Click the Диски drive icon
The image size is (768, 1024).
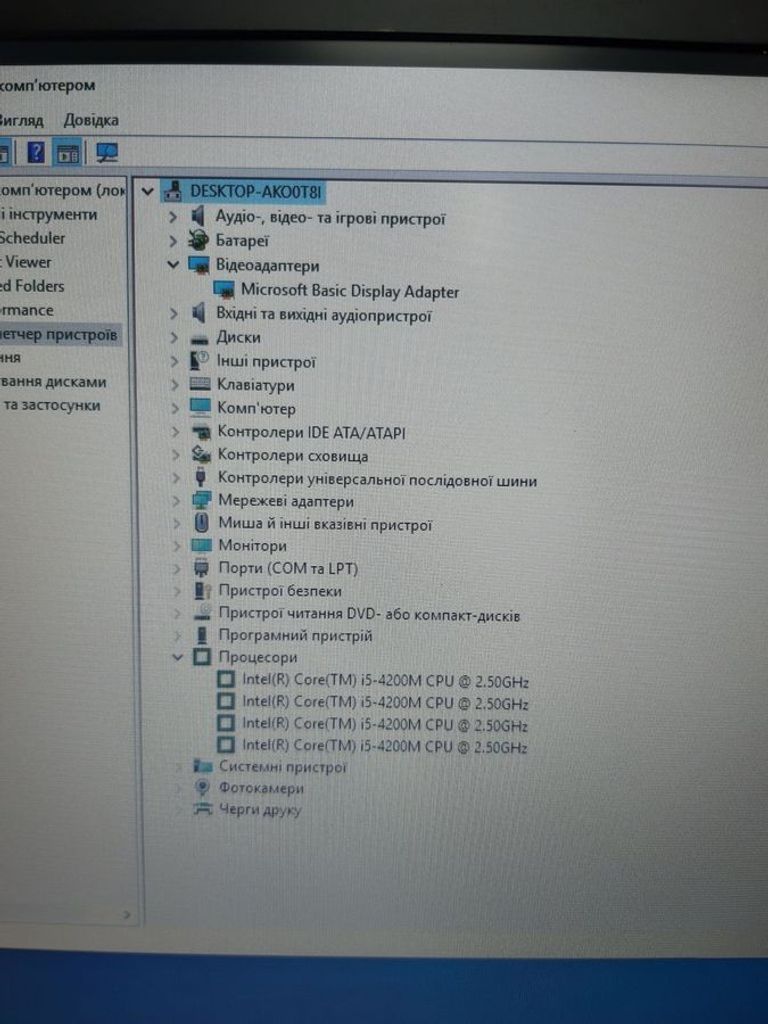(199, 338)
